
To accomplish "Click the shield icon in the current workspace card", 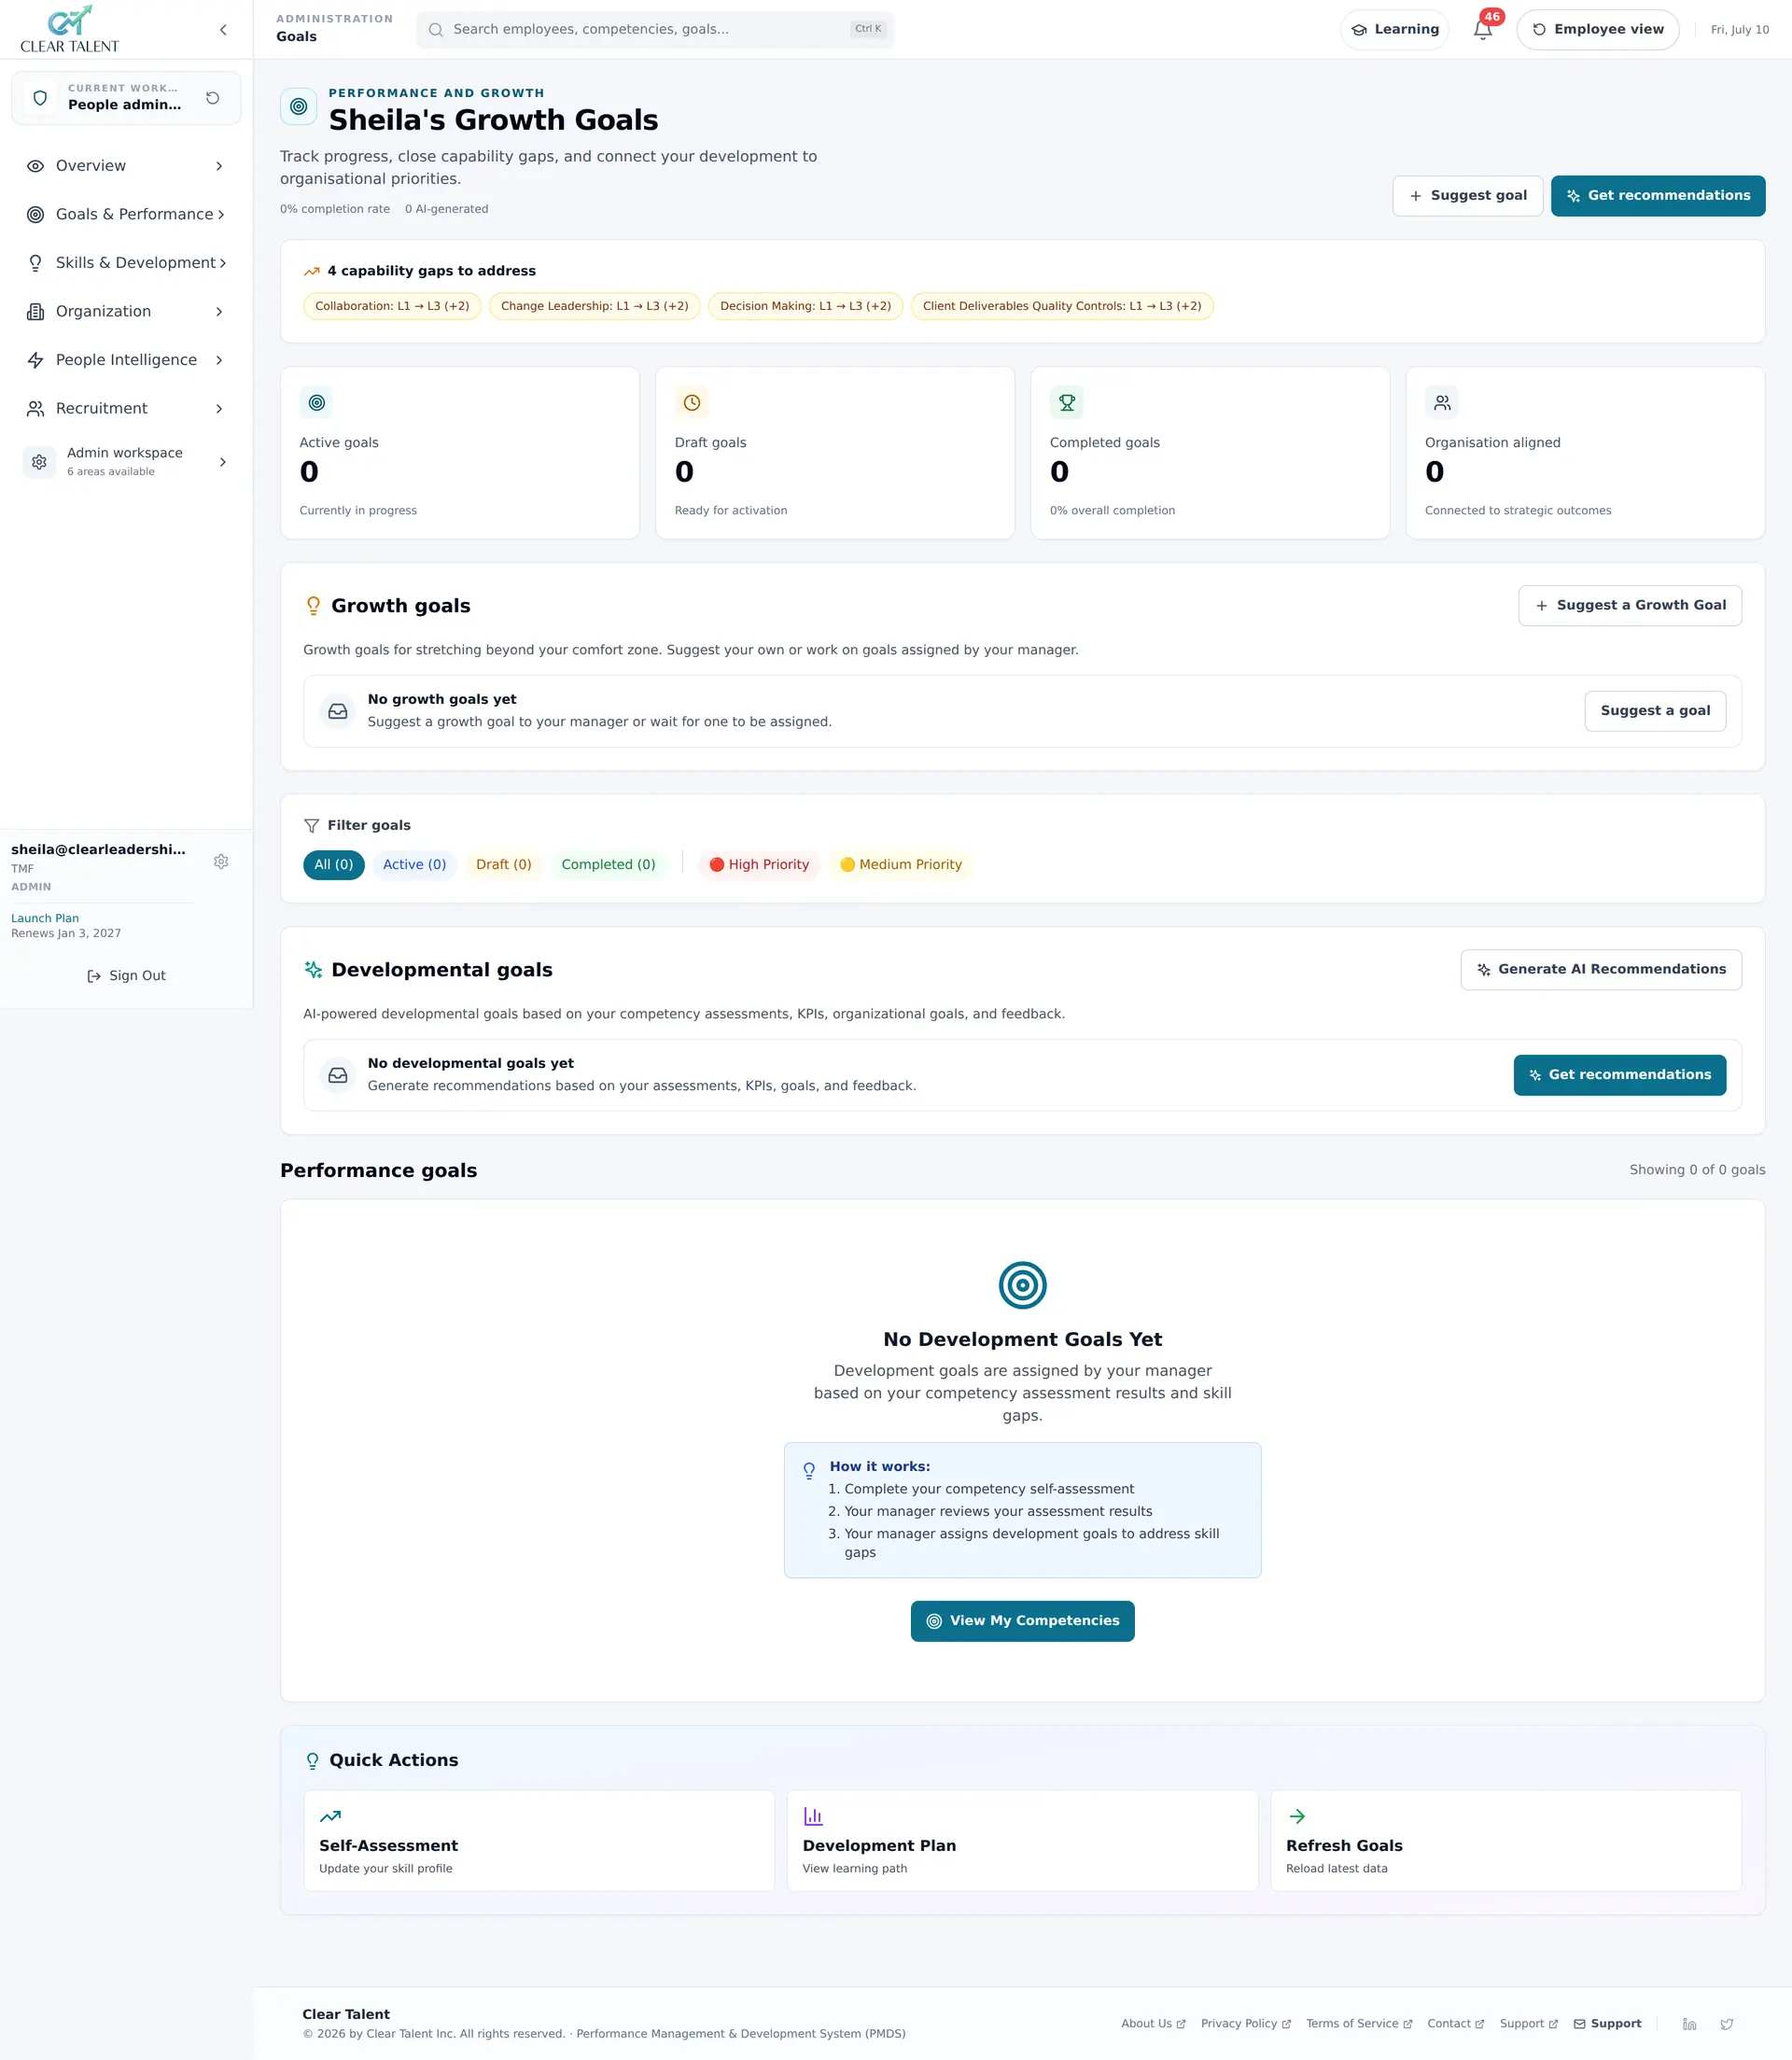I will click(40, 98).
